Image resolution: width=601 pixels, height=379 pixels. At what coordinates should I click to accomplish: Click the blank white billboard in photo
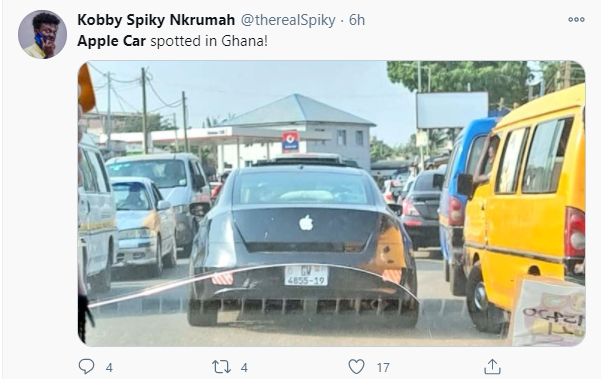pos(452,110)
